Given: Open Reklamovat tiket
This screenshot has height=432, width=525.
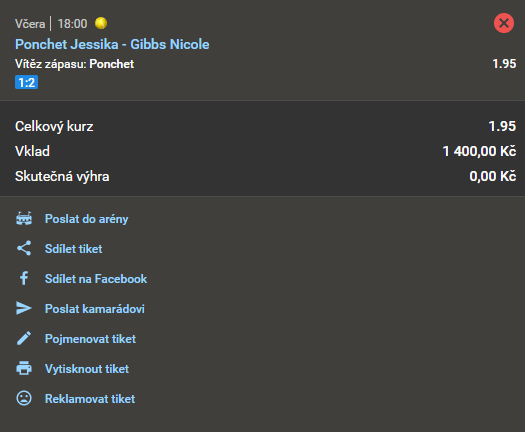Looking at the screenshot, I should coord(90,399).
